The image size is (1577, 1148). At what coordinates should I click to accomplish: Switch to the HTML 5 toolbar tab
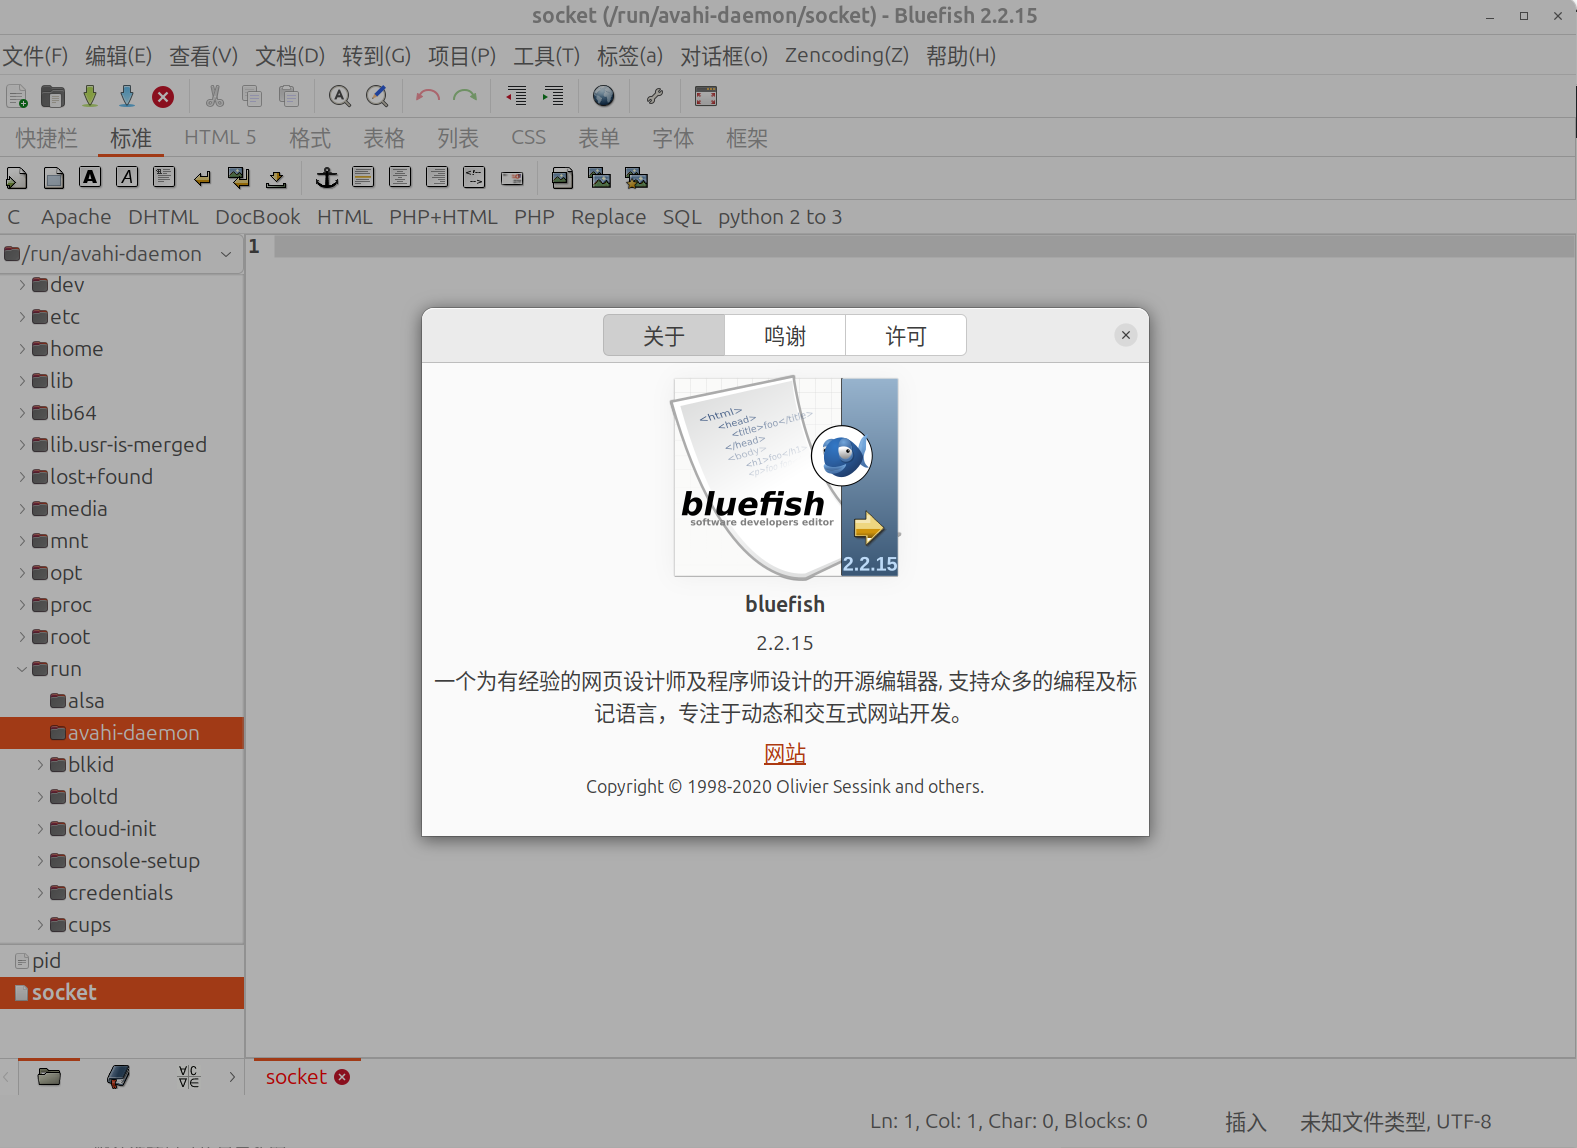[x=220, y=138]
